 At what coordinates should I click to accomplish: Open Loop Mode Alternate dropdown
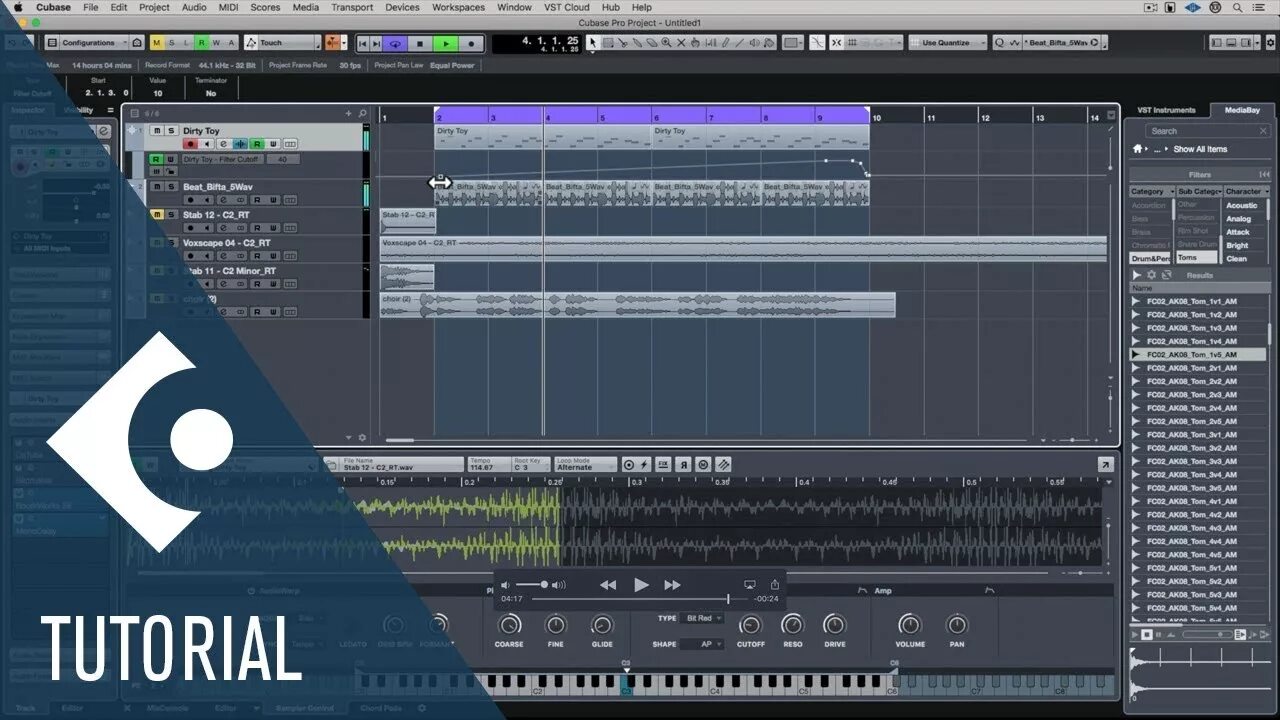587,465
